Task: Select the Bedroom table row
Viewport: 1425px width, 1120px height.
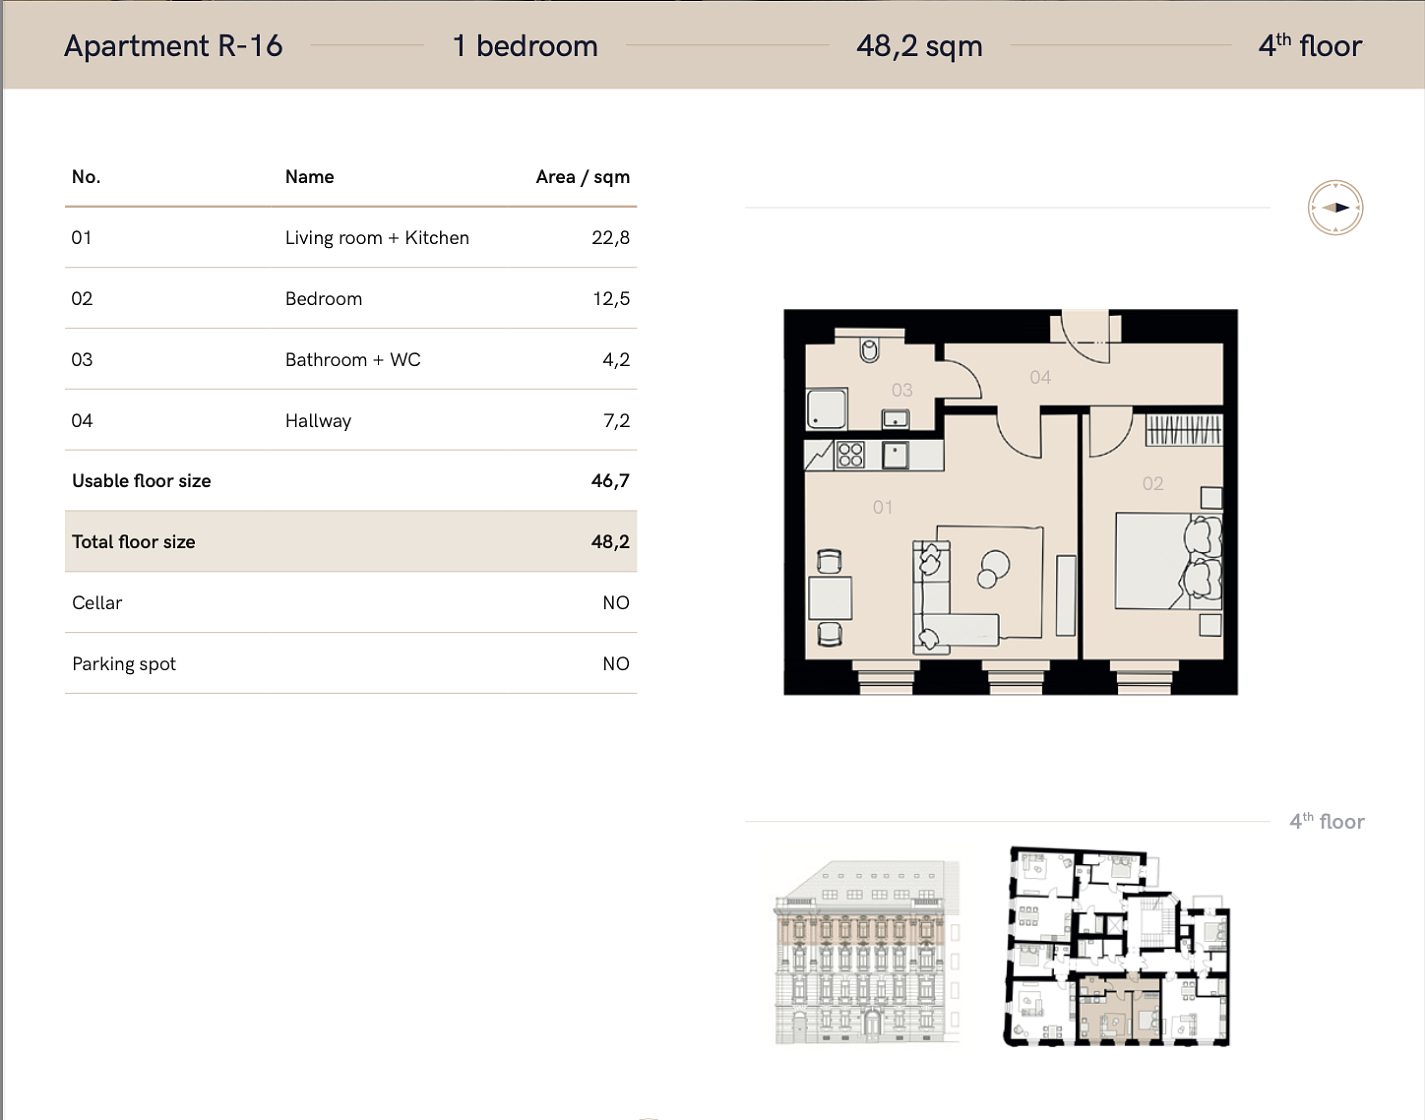Action: (x=351, y=299)
